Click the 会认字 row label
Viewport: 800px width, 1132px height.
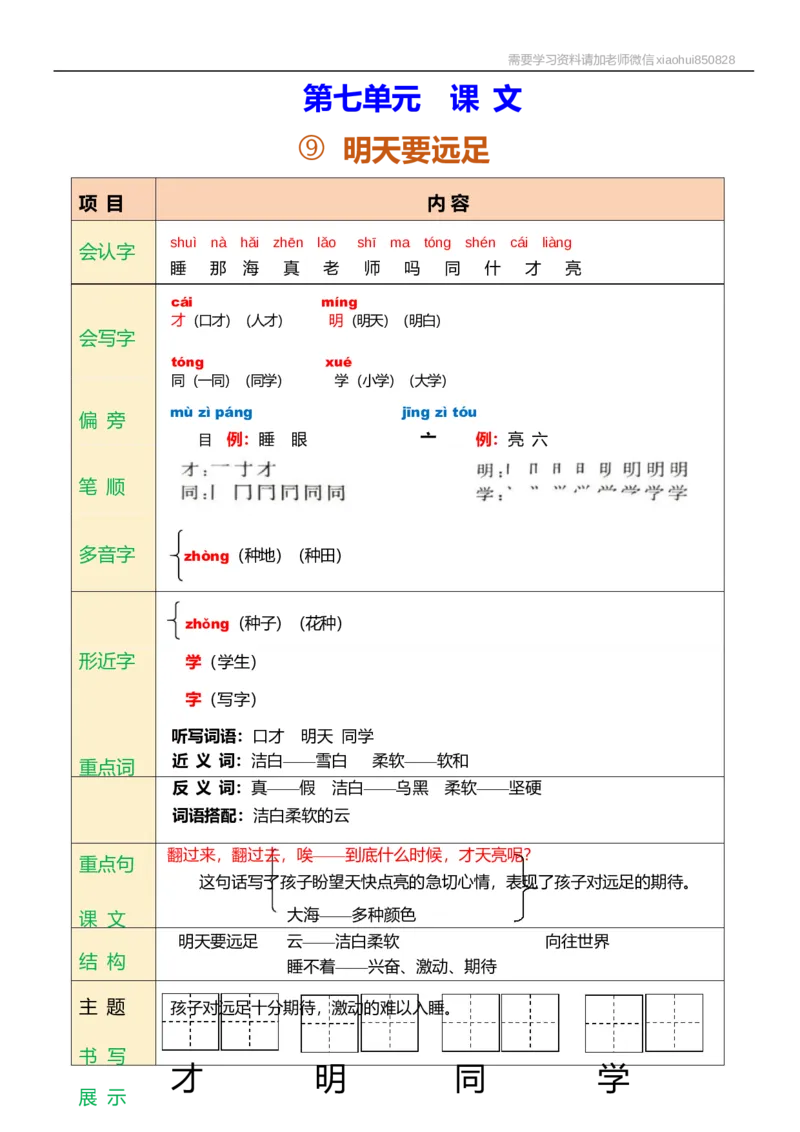tap(108, 251)
